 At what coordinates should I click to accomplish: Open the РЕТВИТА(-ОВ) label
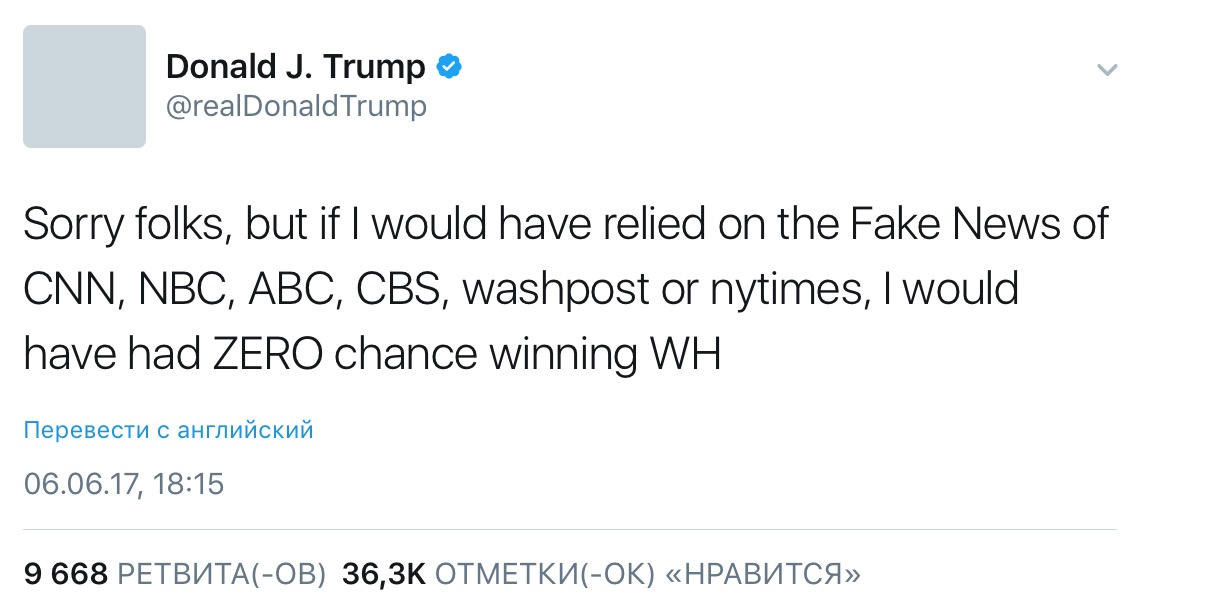pyautogui.click(x=222, y=574)
